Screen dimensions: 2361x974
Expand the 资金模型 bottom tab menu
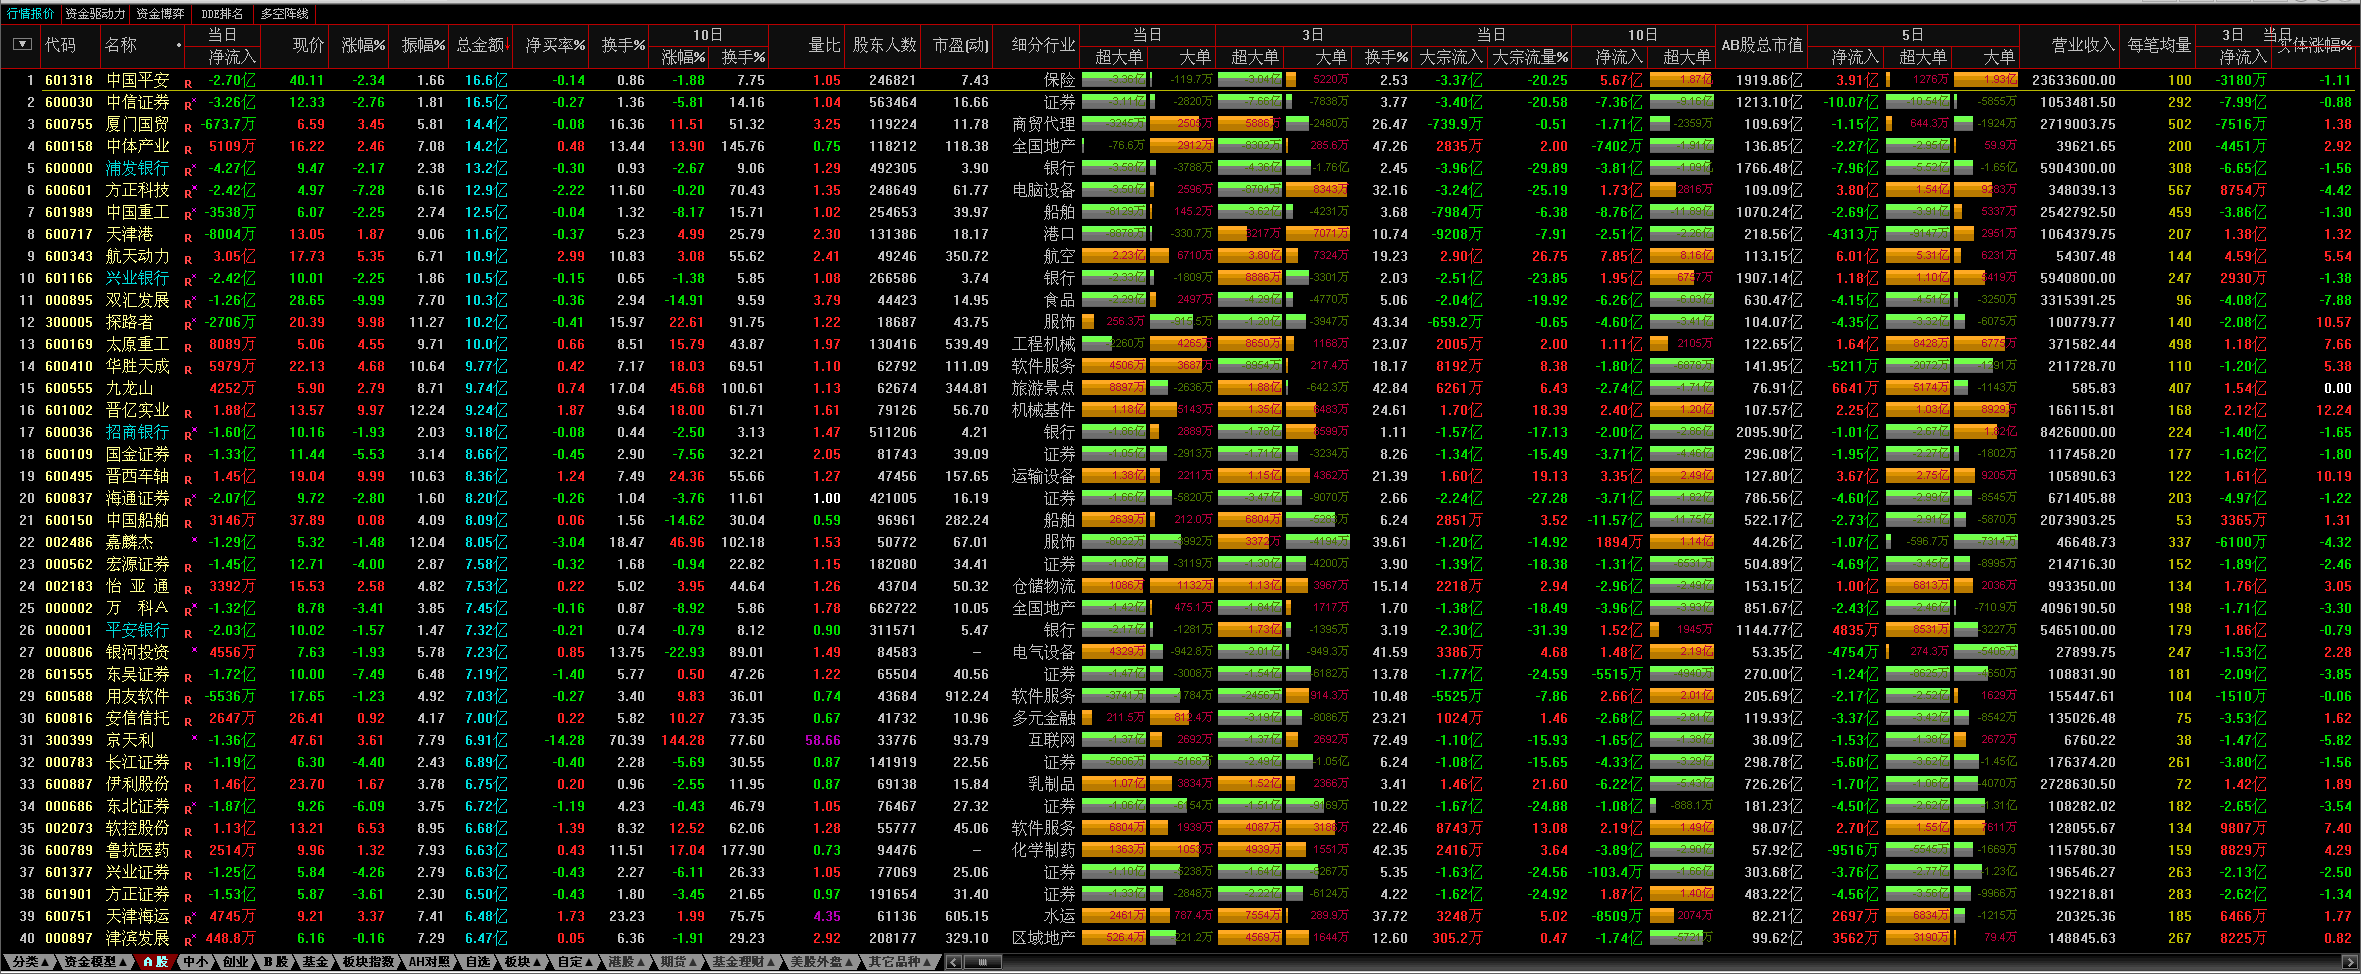point(95,962)
